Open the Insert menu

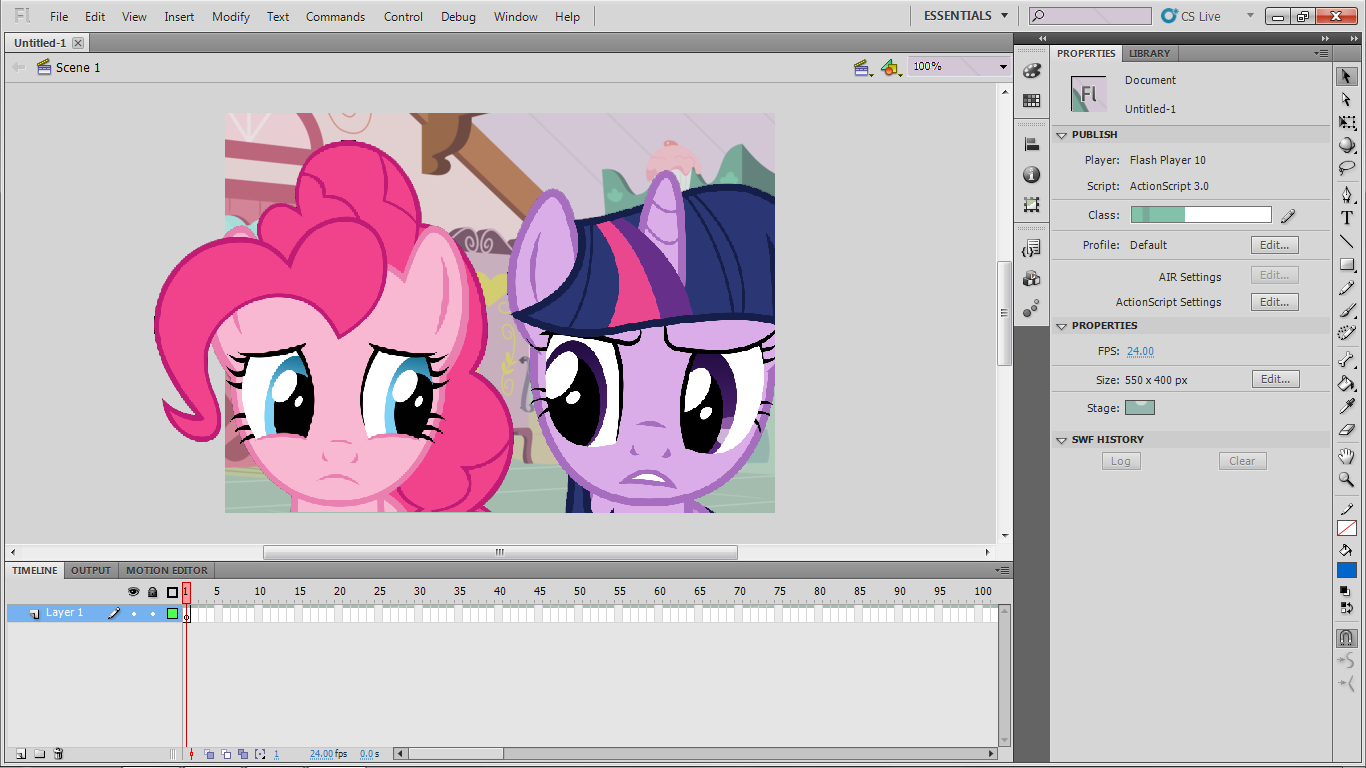point(179,17)
